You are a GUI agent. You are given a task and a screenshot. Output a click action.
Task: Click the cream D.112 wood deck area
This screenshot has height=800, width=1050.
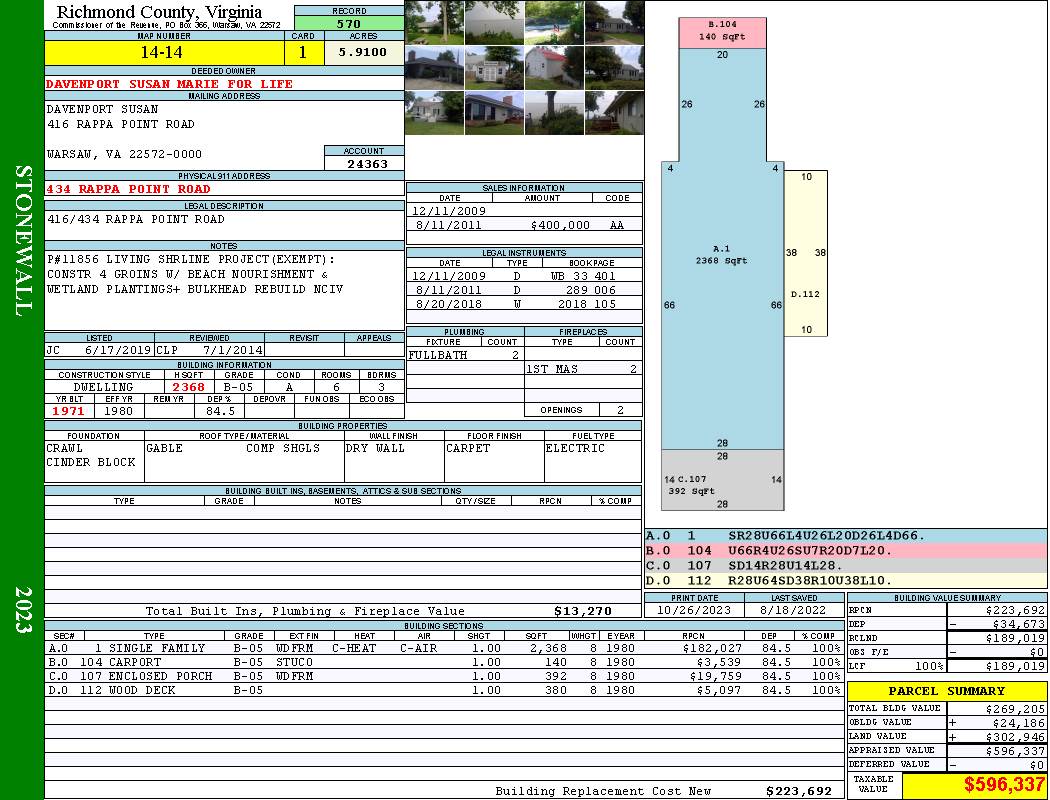click(806, 253)
